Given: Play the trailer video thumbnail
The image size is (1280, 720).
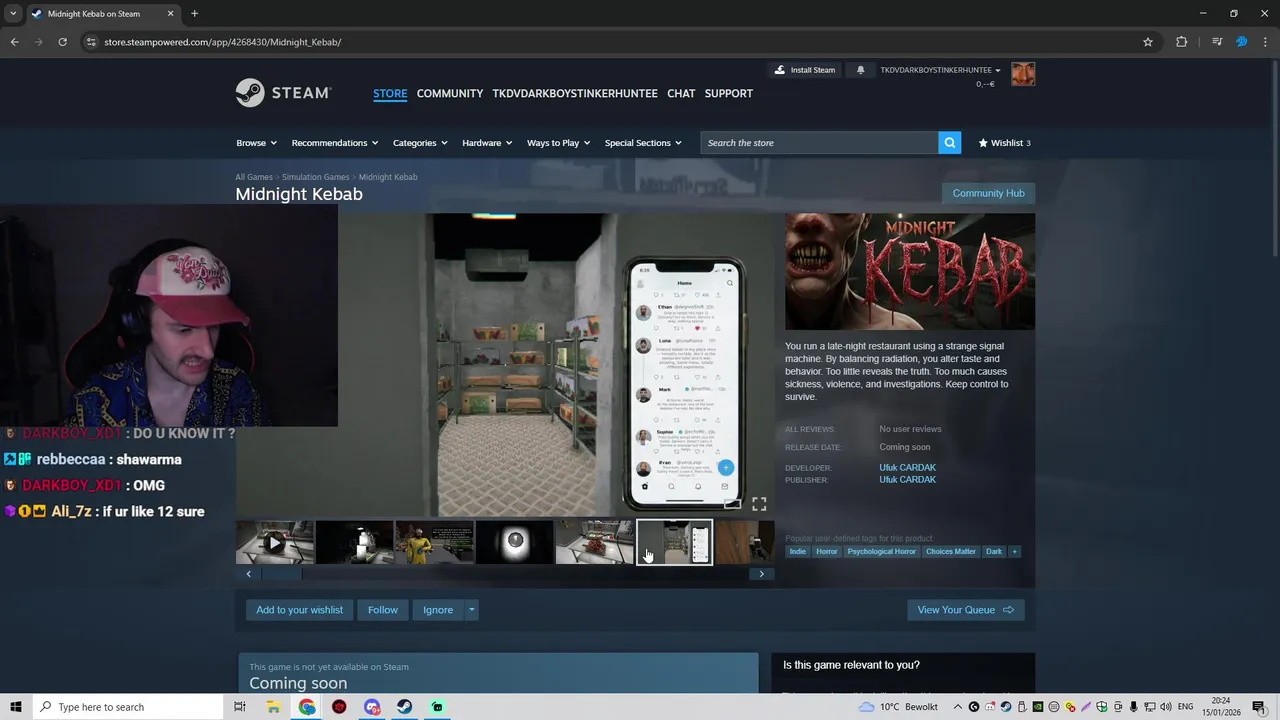Looking at the screenshot, I should pos(275,542).
